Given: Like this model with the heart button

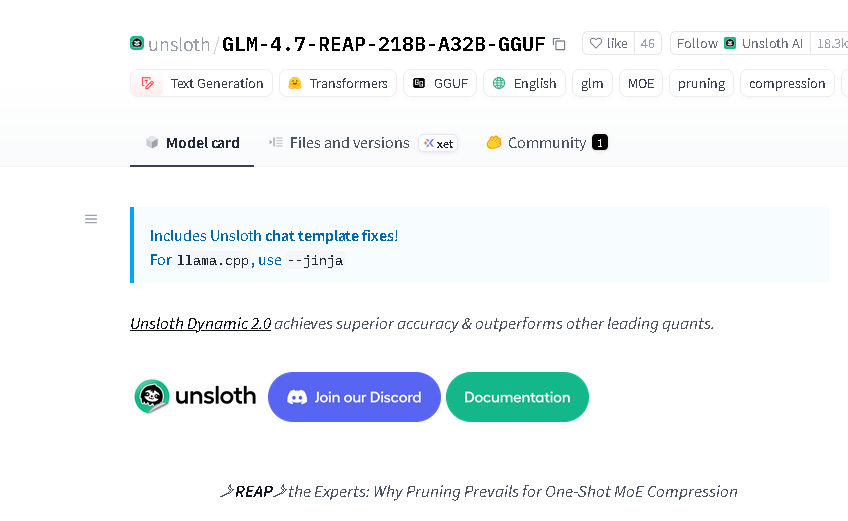Looking at the screenshot, I should coord(608,43).
